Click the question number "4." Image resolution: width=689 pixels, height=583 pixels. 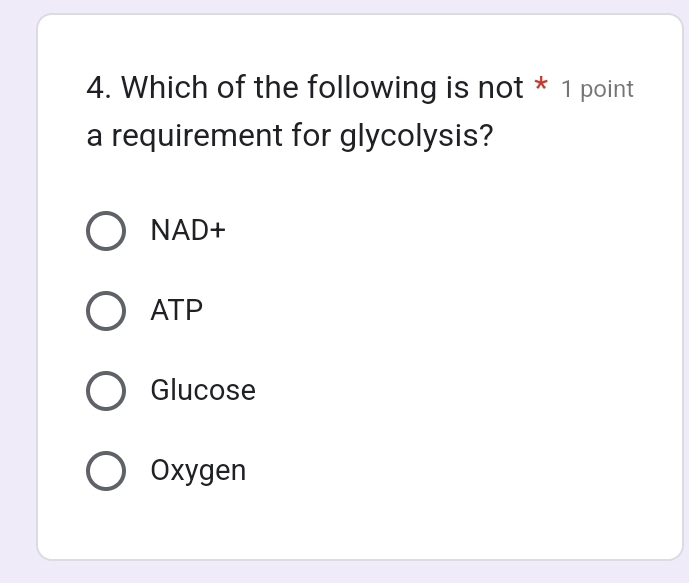(99, 89)
